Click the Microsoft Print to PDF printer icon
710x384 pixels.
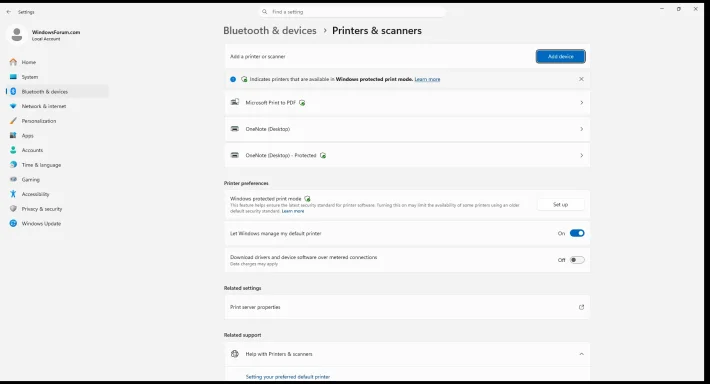coord(235,102)
